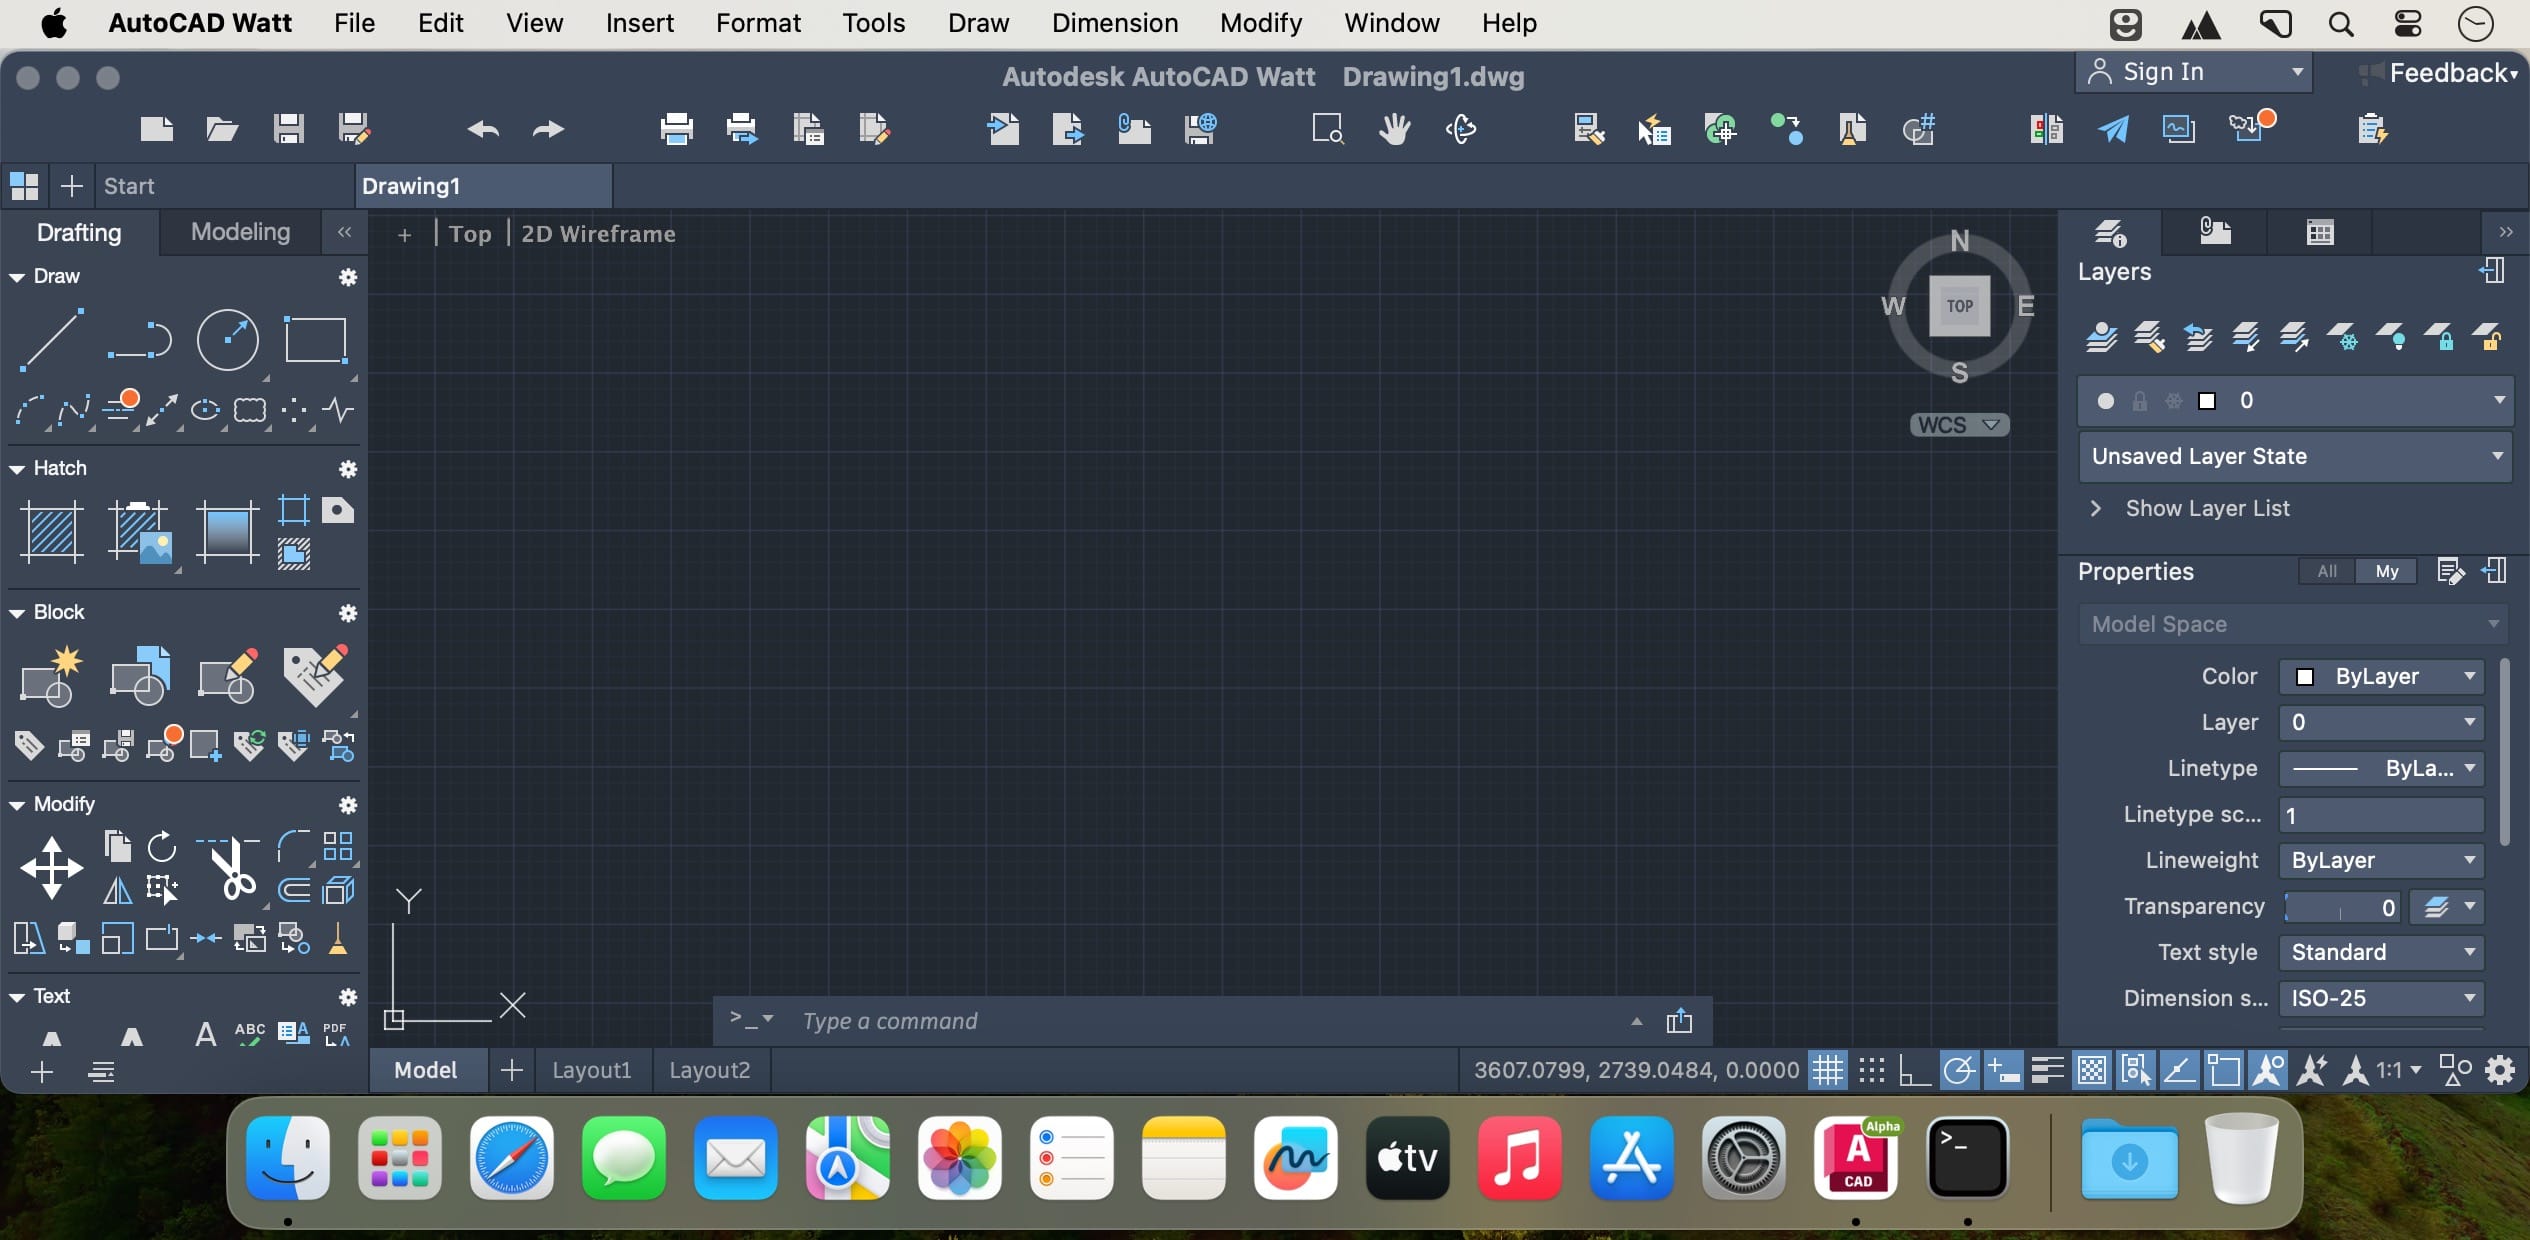Image resolution: width=2530 pixels, height=1240 pixels.
Task: Click the Orbit tool icon
Action: (x=1461, y=129)
